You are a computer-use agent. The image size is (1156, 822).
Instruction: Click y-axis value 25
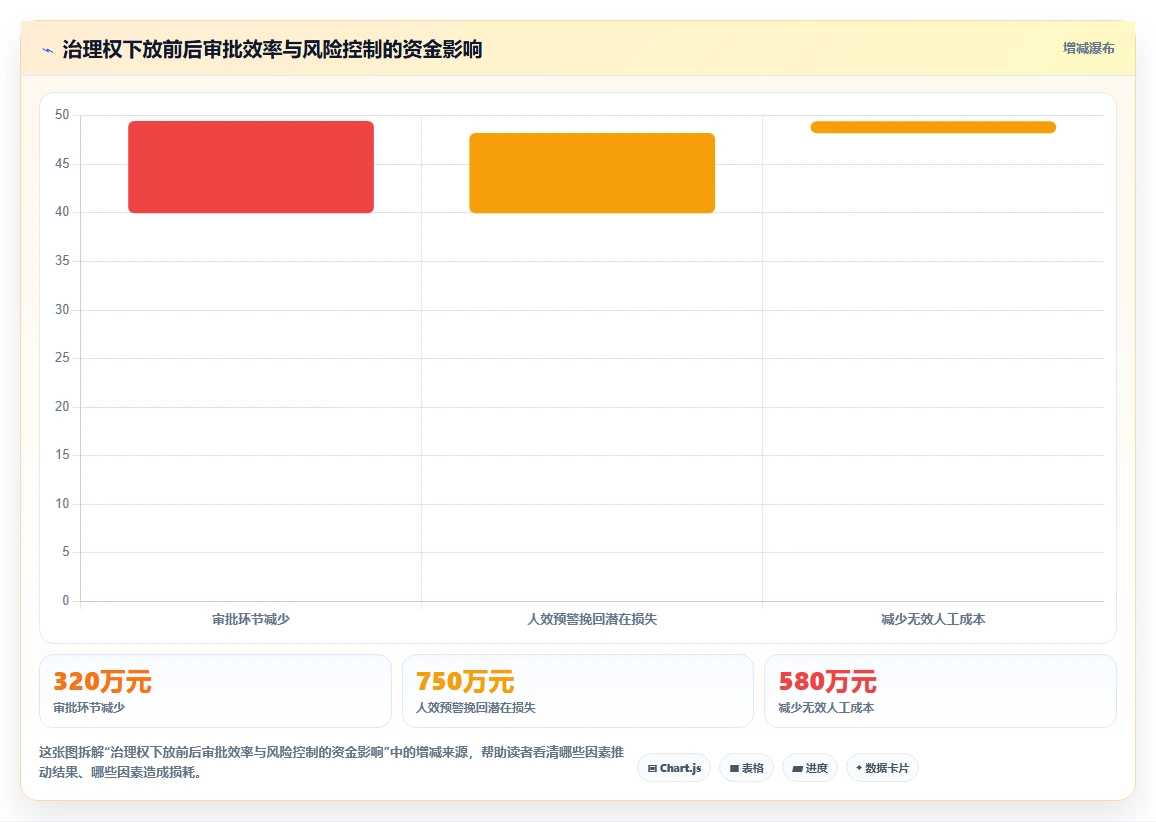(x=62, y=358)
